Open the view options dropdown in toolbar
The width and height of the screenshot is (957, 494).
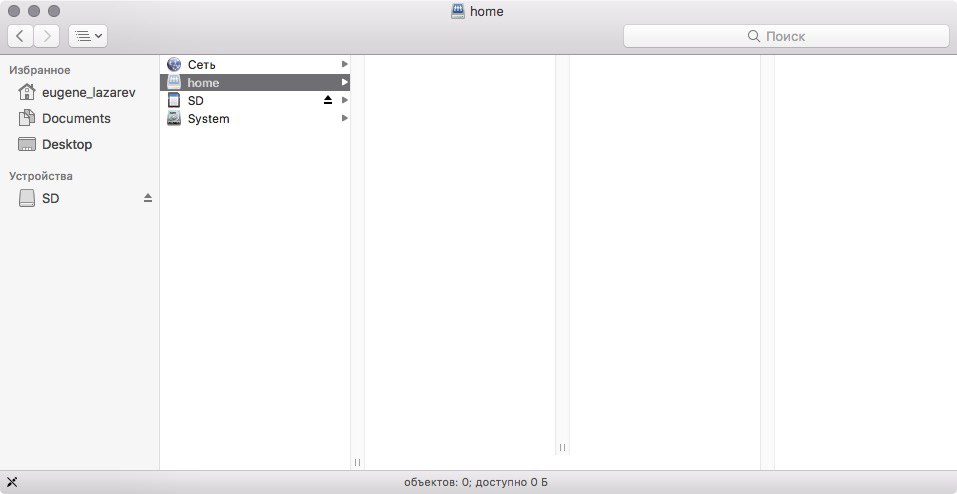pos(88,36)
